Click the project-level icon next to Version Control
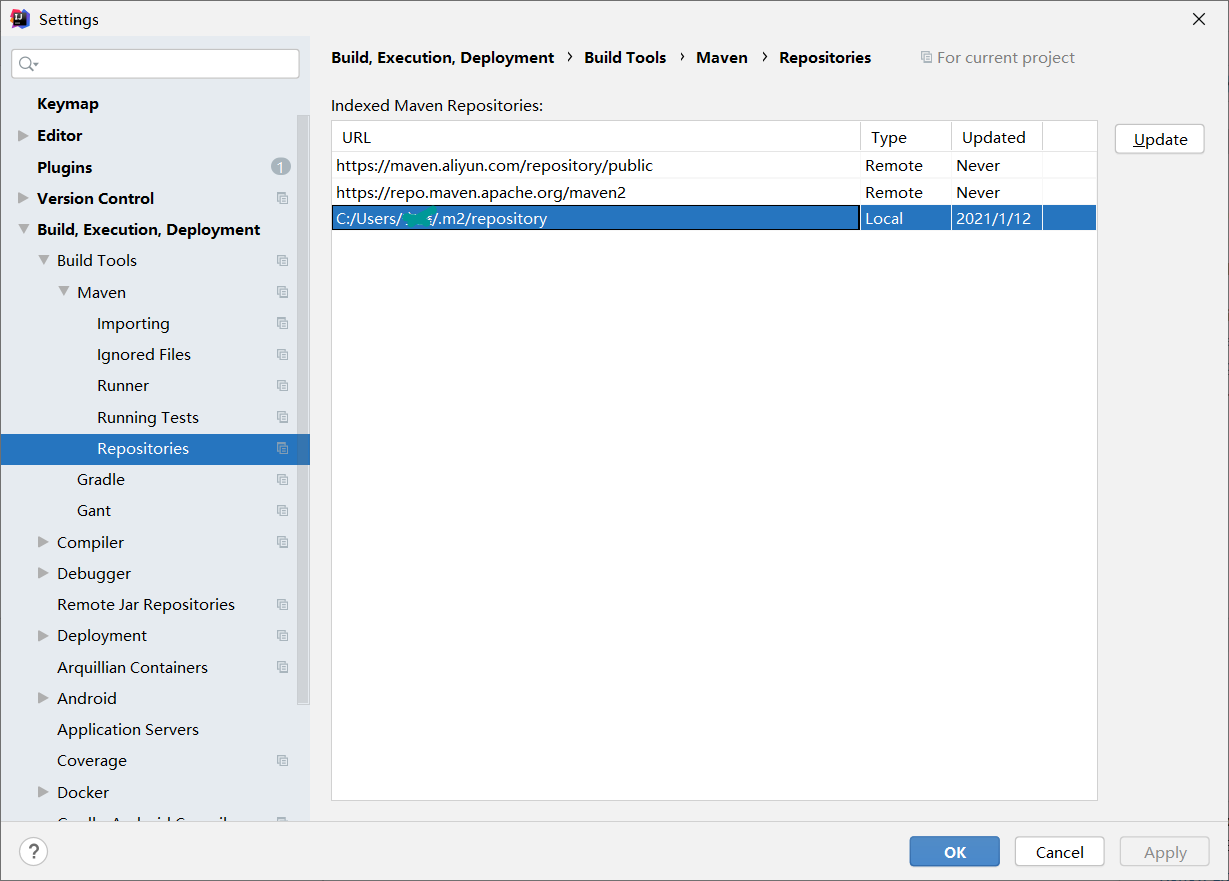 click(282, 198)
